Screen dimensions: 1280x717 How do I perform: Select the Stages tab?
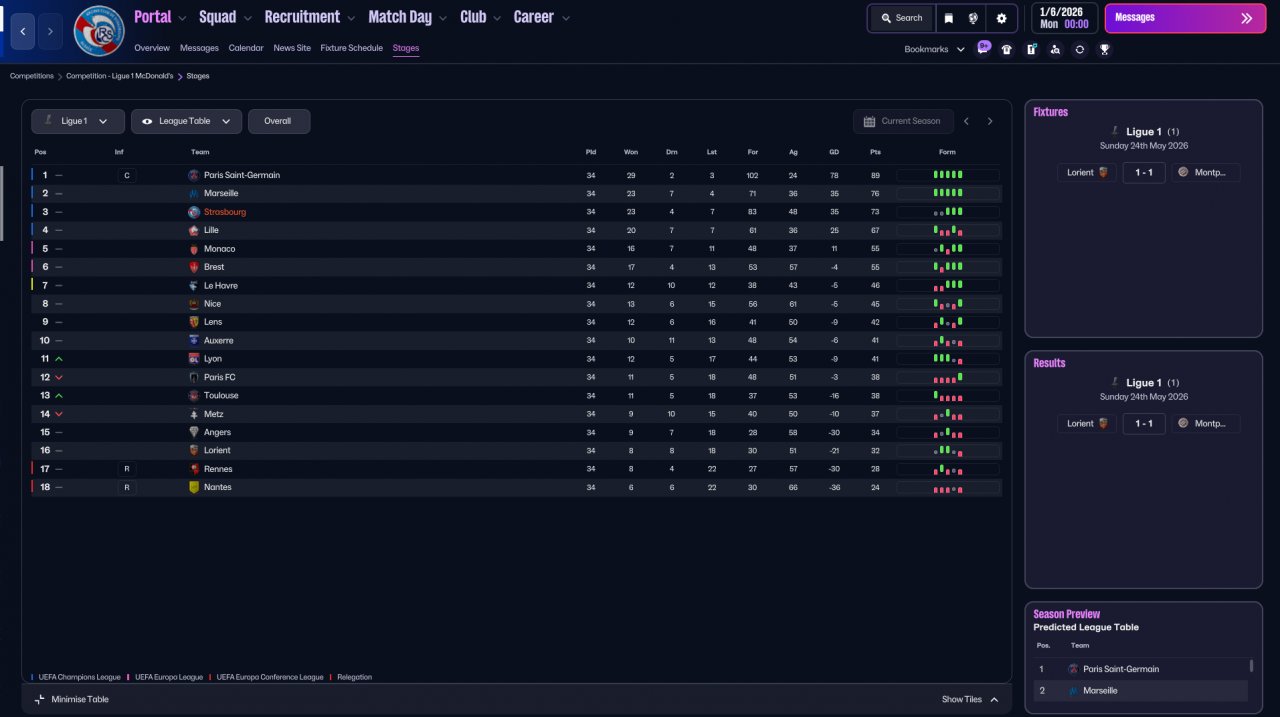pyautogui.click(x=406, y=48)
